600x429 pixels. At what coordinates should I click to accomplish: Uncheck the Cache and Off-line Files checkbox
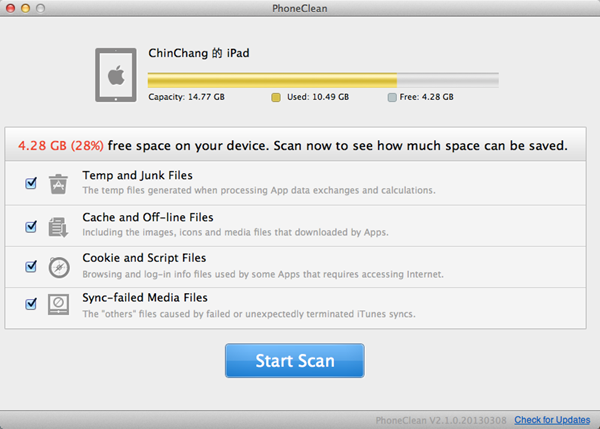pyautogui.click(x=31, y=227)
